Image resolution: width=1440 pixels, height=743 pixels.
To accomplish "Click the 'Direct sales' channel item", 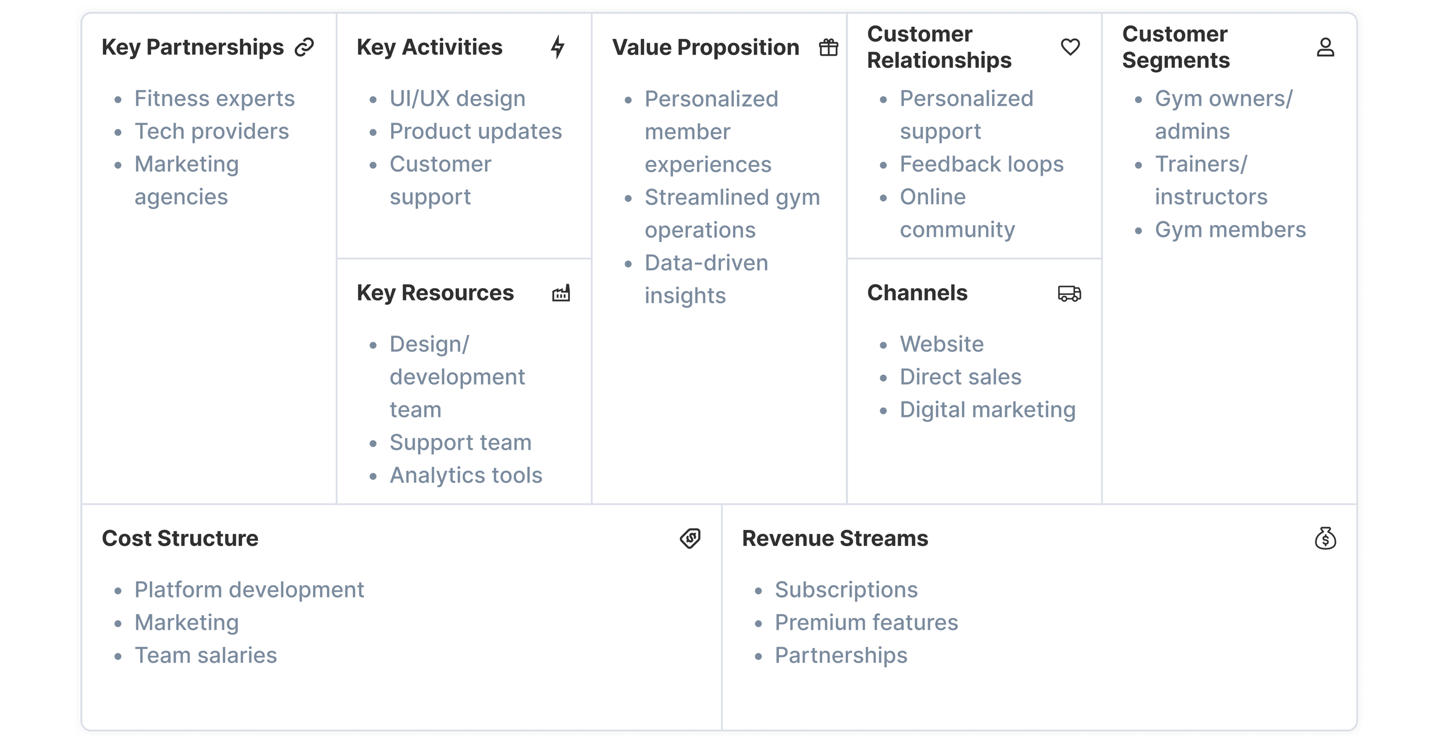I will point(960,377).
